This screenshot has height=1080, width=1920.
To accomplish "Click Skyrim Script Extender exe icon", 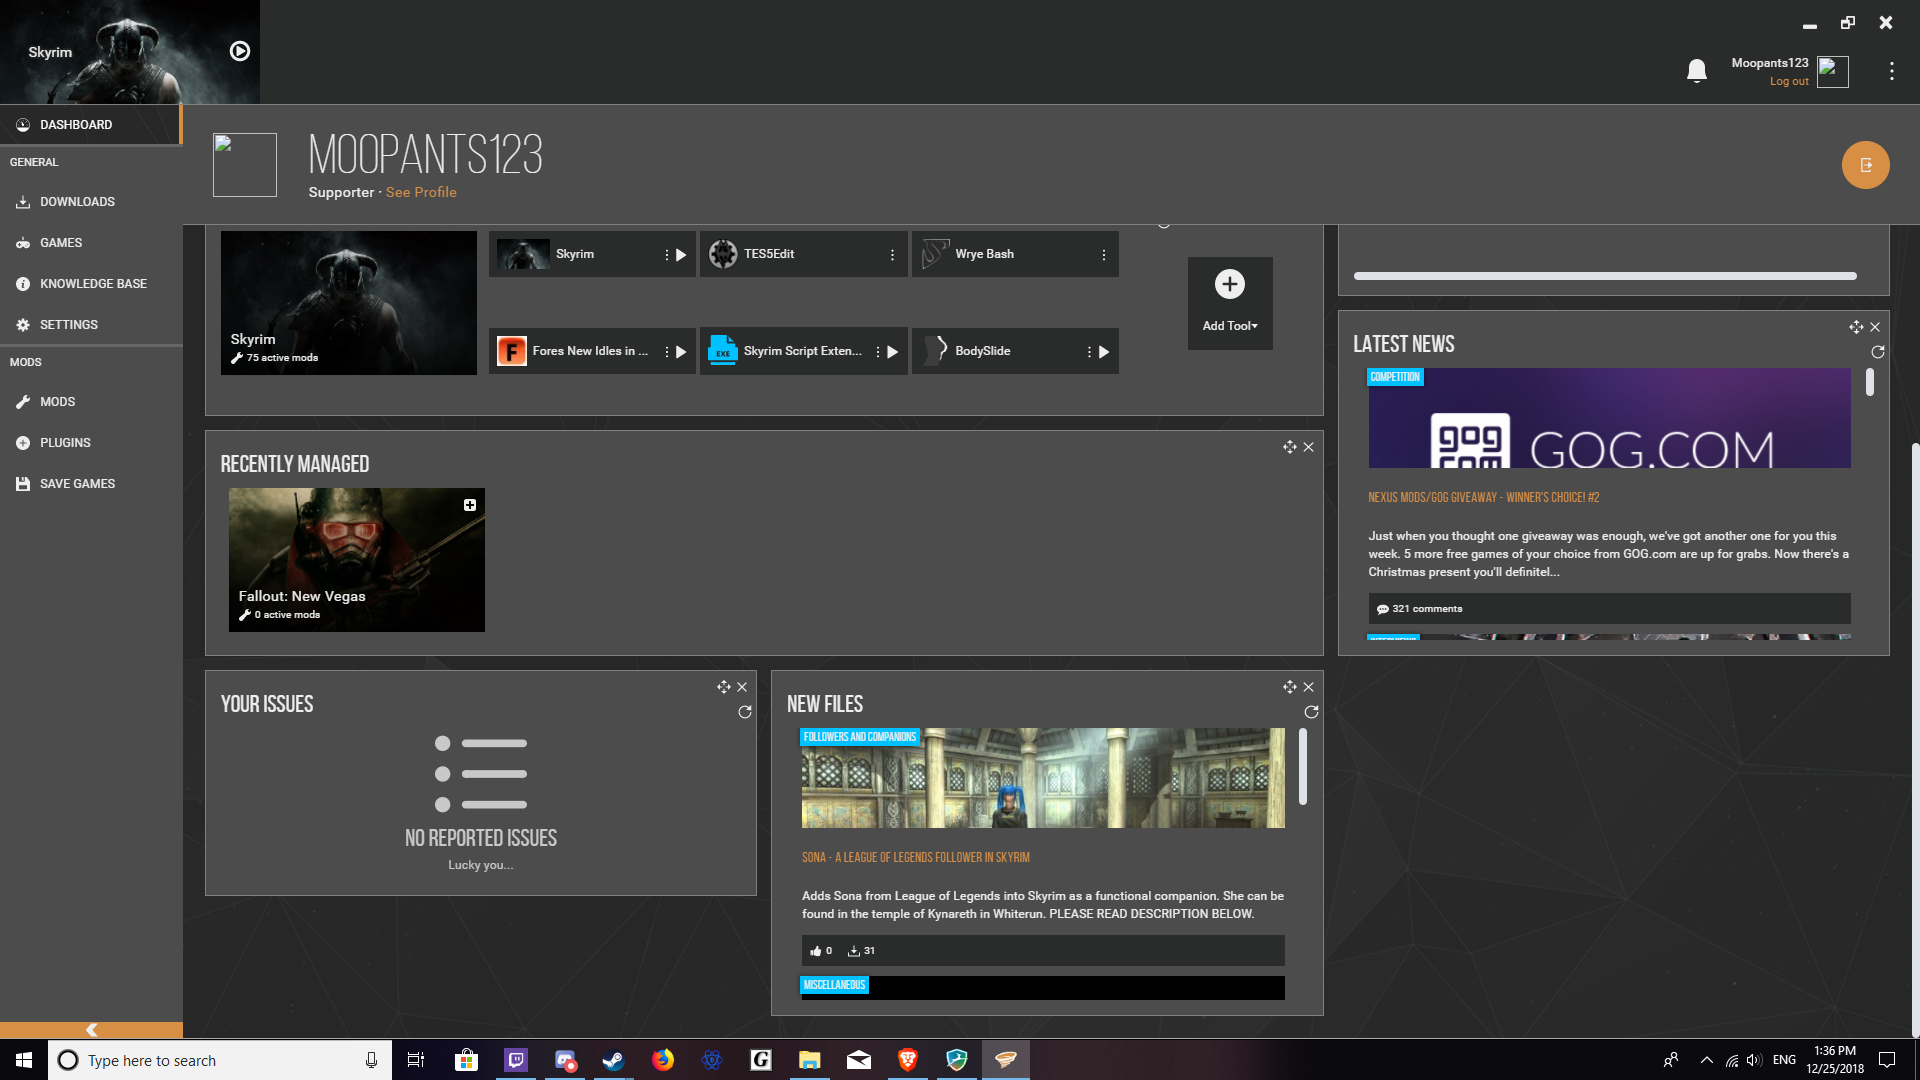I will (x=722, y=350).
